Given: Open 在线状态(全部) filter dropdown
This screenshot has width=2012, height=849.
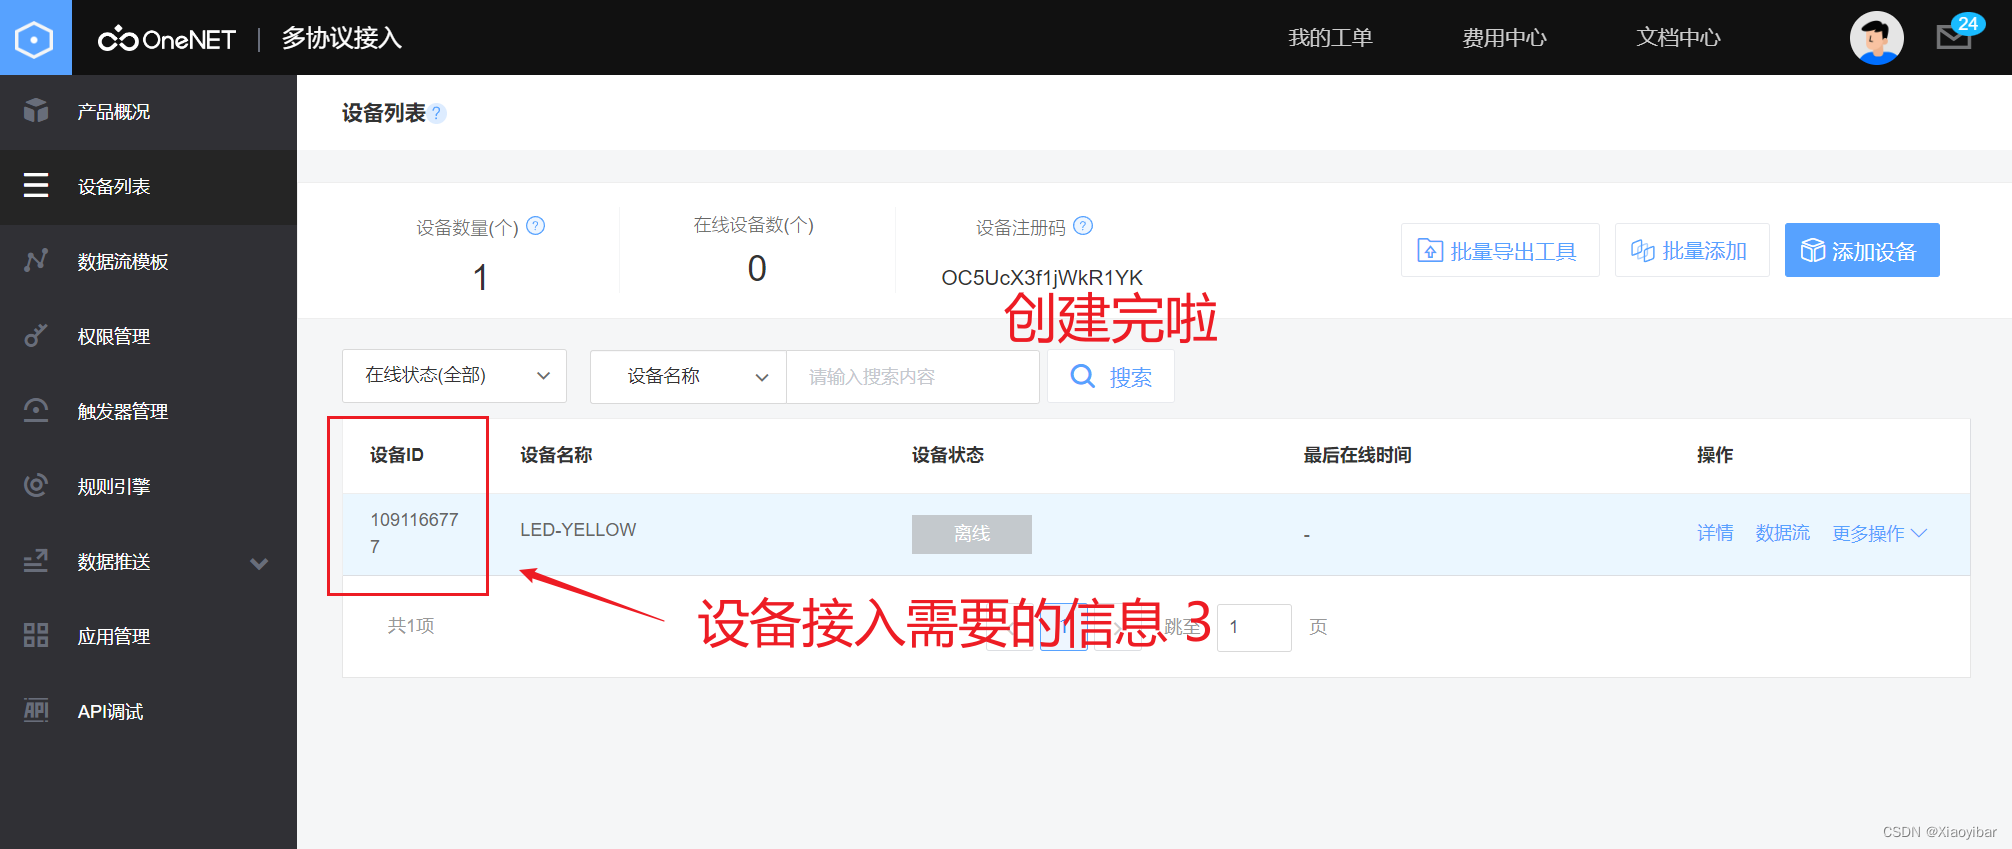Looking at the screenshot, I should point(454,376).
